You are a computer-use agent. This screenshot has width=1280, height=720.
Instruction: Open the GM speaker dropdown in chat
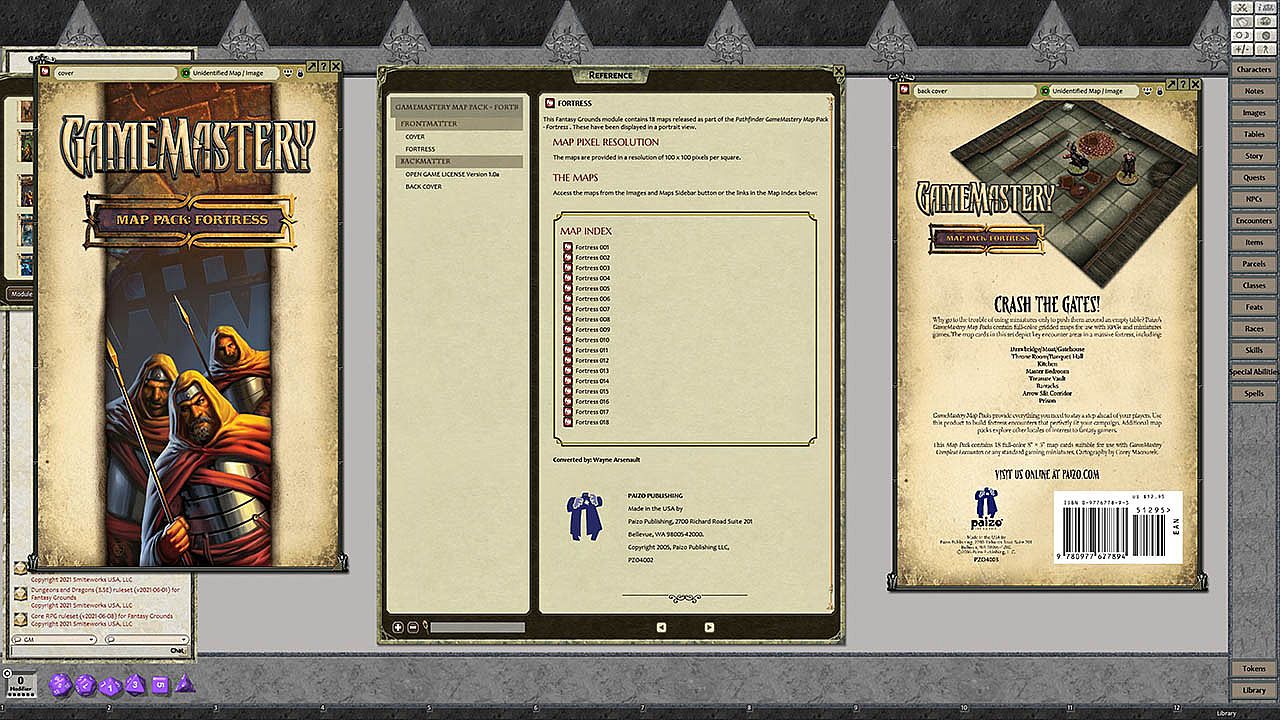(x=56, y=639)
